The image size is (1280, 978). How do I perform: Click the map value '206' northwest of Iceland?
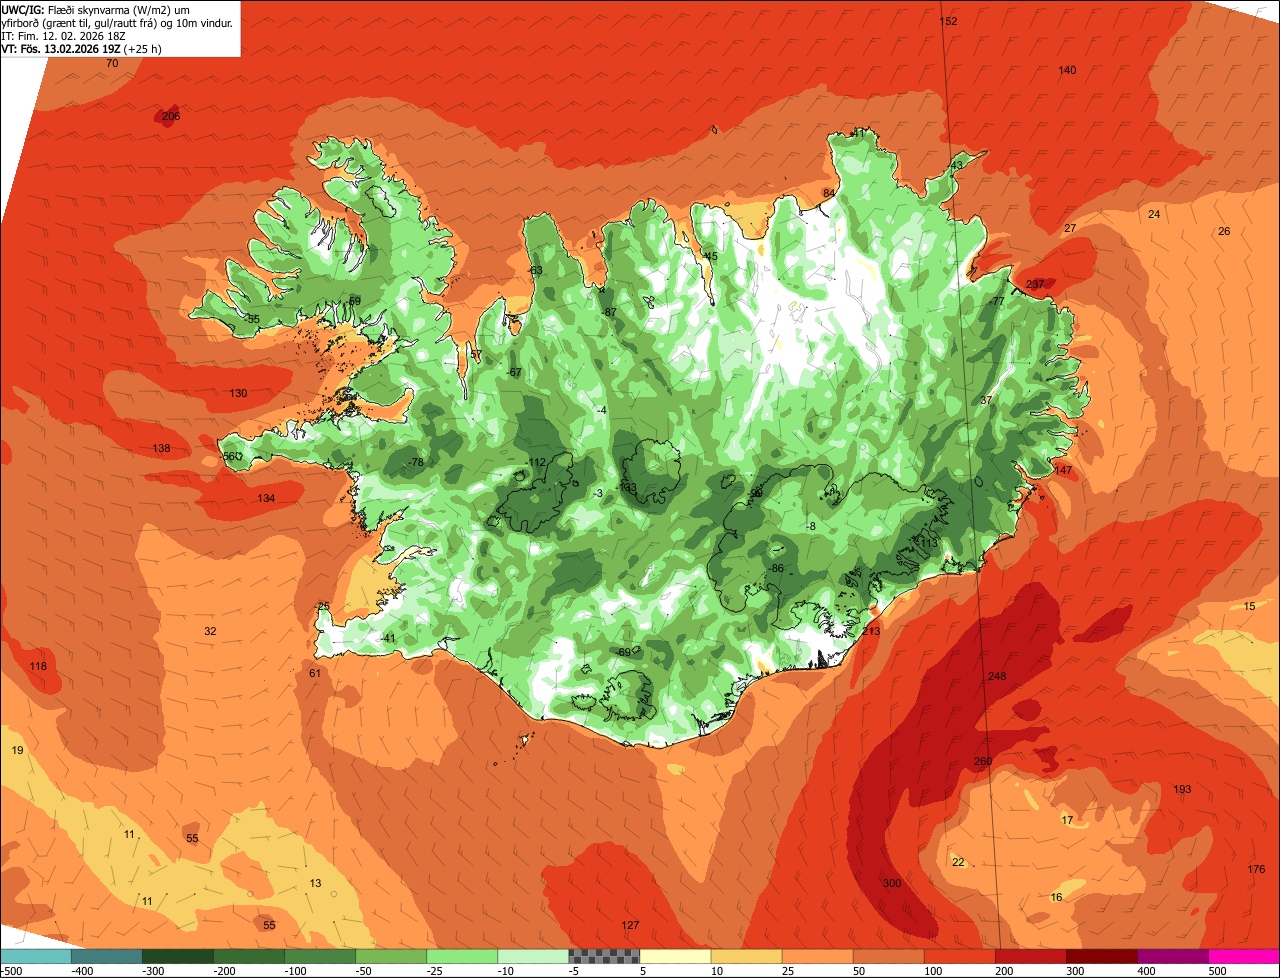[x=171, y=117]
